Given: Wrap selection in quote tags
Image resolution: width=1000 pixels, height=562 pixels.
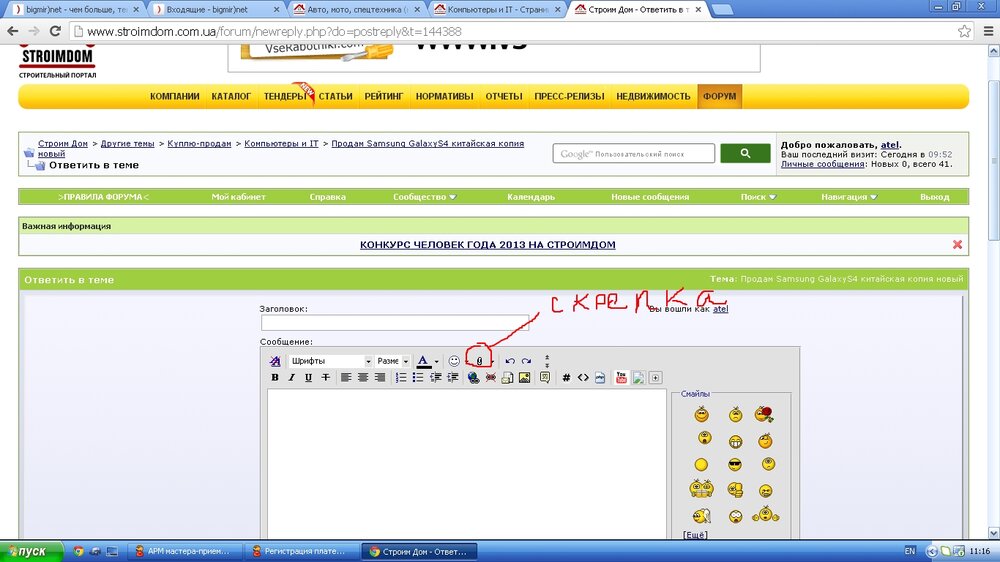Looking at the screenshot, I should 545,378.
